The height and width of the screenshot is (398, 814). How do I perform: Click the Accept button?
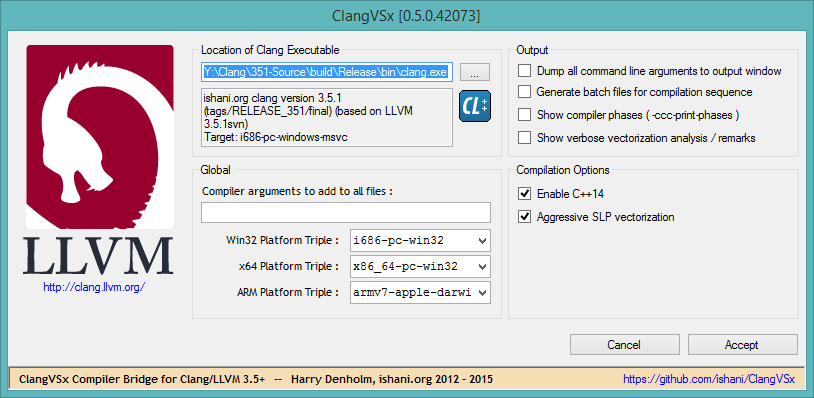(742, 345)
